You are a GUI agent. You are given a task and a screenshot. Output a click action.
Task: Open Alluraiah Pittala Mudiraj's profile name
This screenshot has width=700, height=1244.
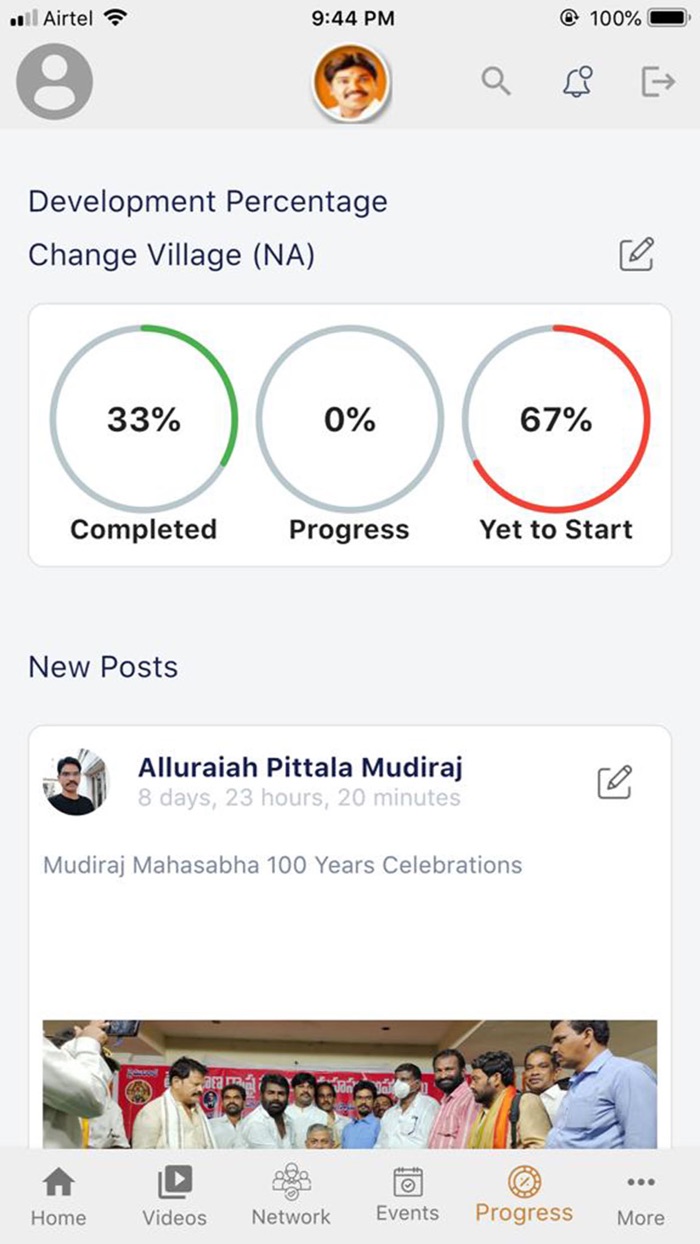pyautogui.click(x=300, y=768)
